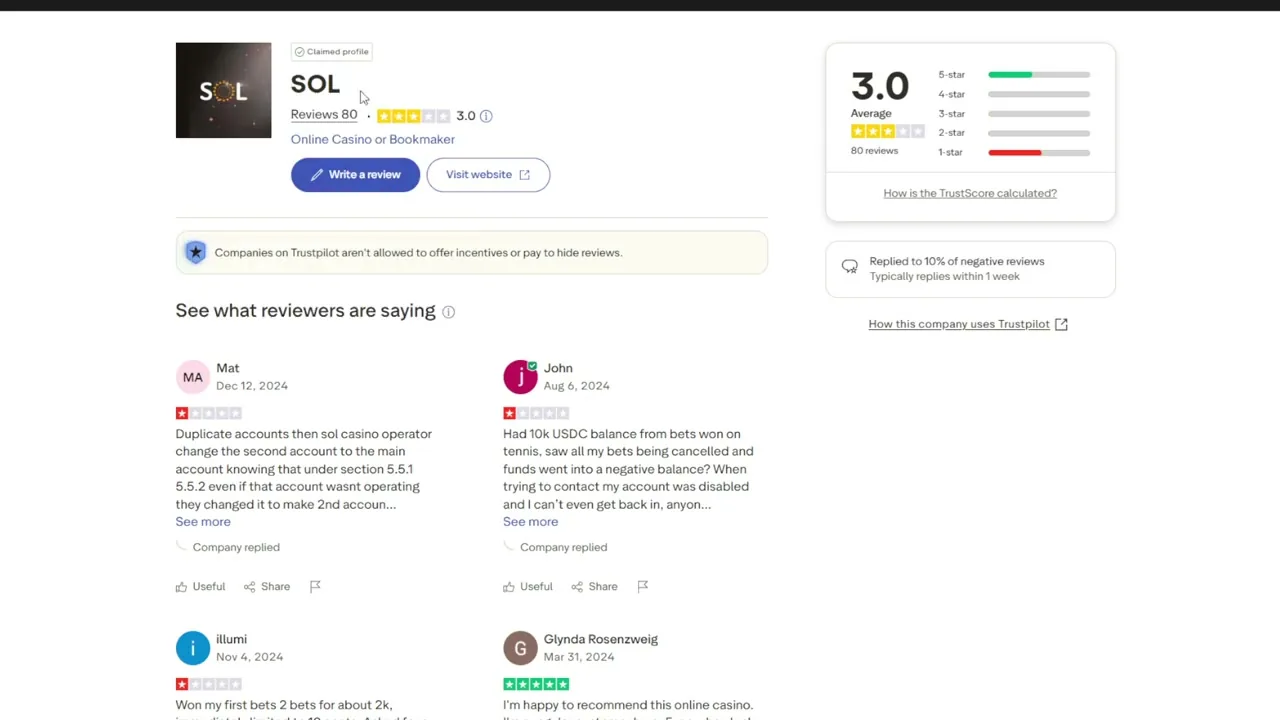Click the header star rating beside 3.0
1280x720 pixels.
[x=413, y=116]
